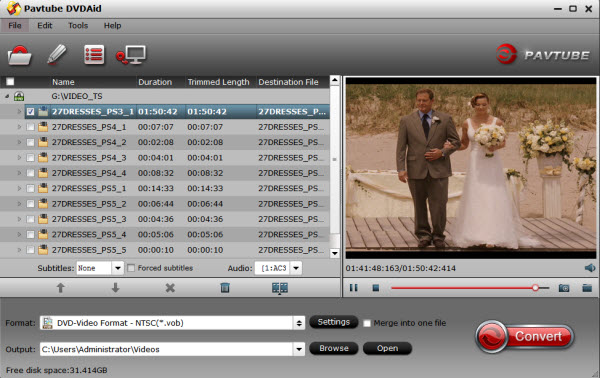Image resolution: width=600 pixels, height=378 pixels.
Task: Click clip icon of 27DRESSES_PS5_2
Action: 43,204
